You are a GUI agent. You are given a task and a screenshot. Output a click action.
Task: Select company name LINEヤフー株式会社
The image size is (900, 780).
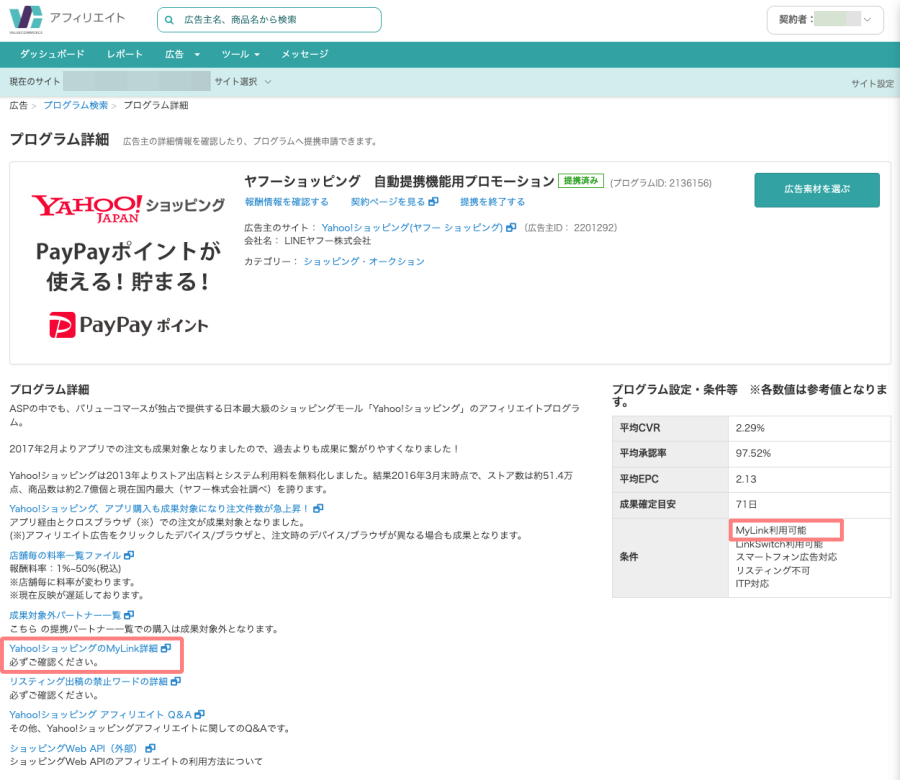[x=328, y=240]
